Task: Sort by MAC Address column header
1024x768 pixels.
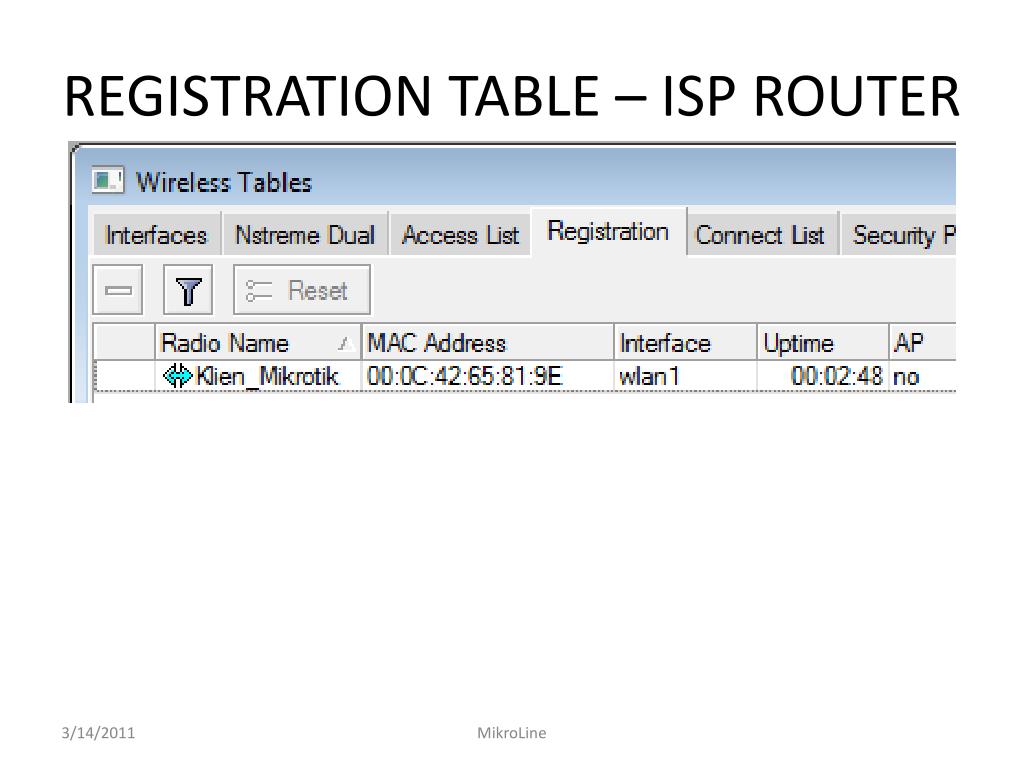Action: [487, 343]
